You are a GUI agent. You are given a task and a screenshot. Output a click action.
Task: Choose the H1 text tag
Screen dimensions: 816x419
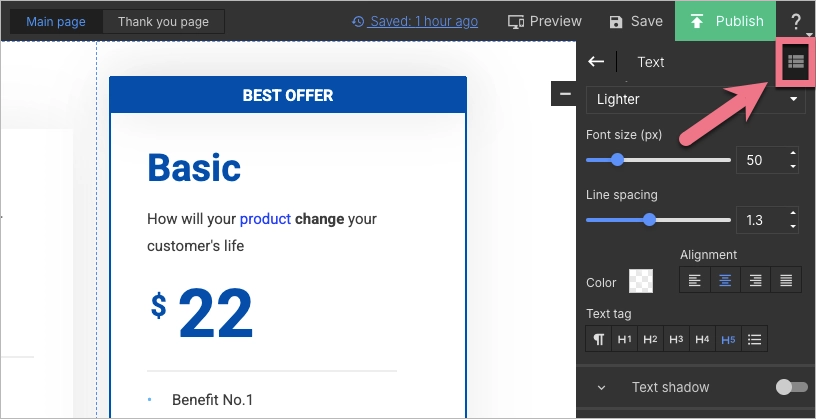point(624,339)
